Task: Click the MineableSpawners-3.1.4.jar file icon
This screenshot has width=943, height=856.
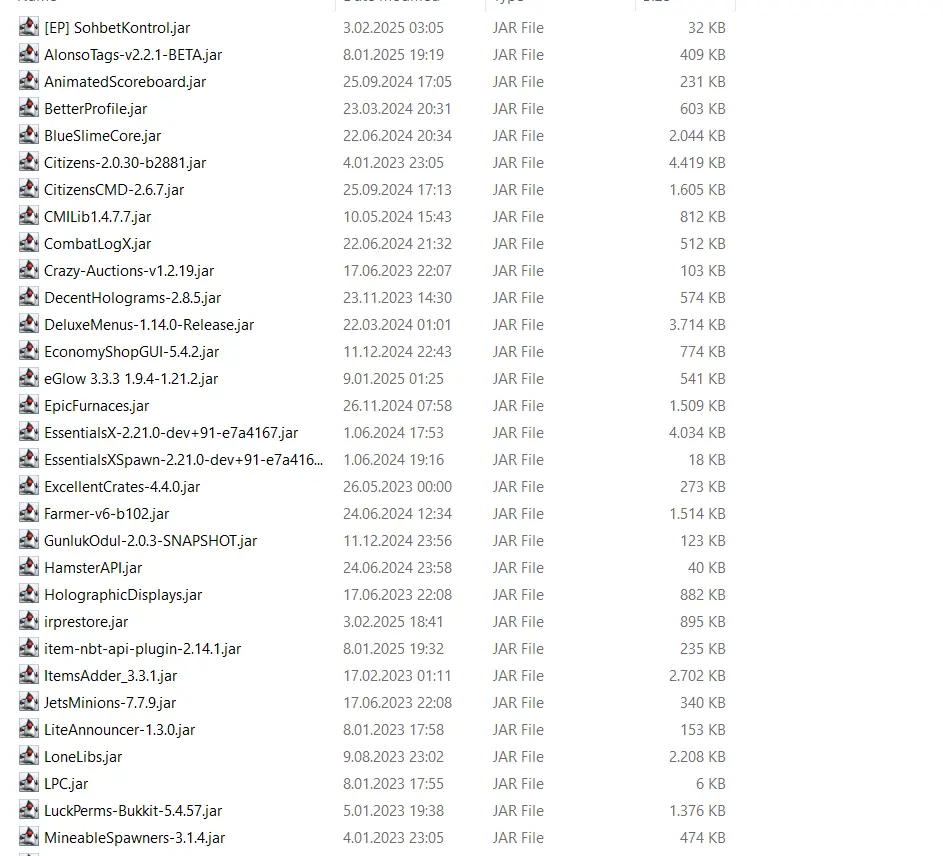Action: tap(29, 837)
